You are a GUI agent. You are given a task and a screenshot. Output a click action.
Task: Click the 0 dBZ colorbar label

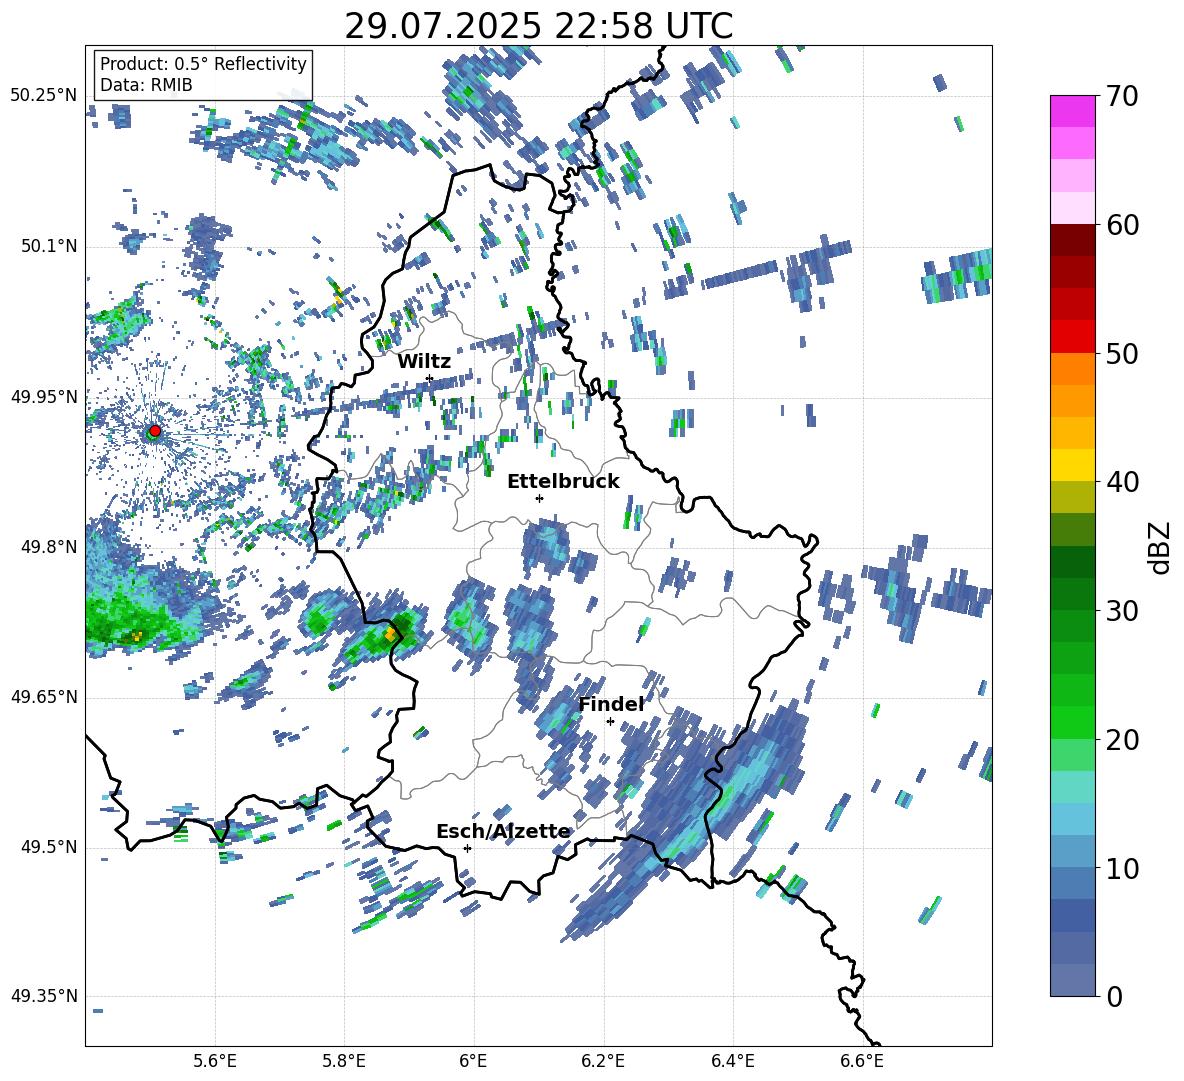tap(1114, 996)
